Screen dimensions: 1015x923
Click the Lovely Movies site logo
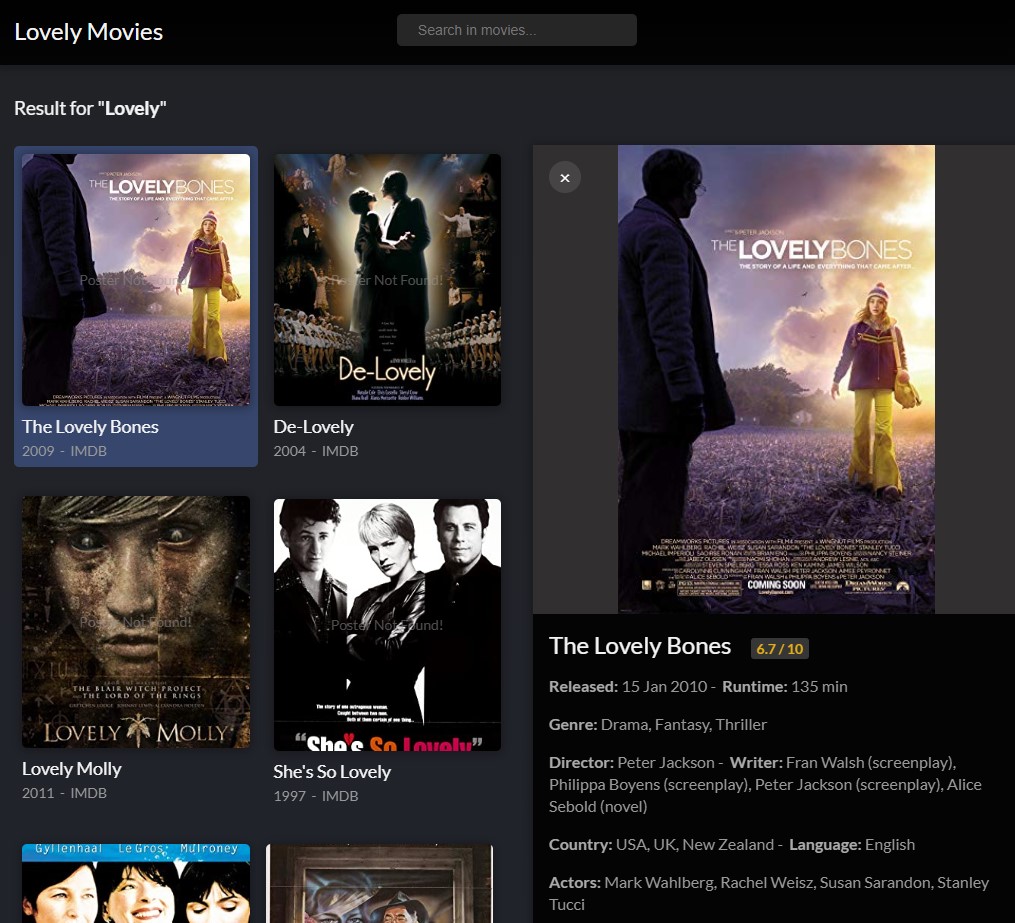[x=88, y=31]
